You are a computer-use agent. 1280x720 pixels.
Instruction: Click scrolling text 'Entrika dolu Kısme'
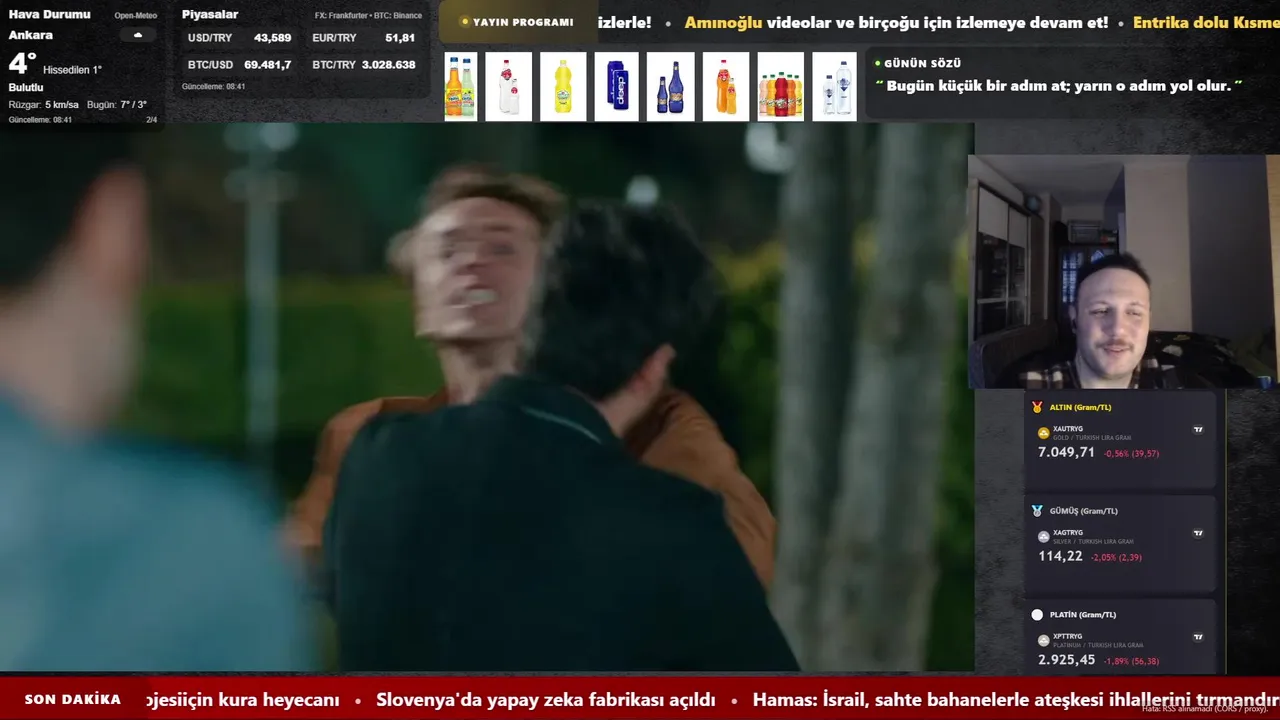point(1206,22)
